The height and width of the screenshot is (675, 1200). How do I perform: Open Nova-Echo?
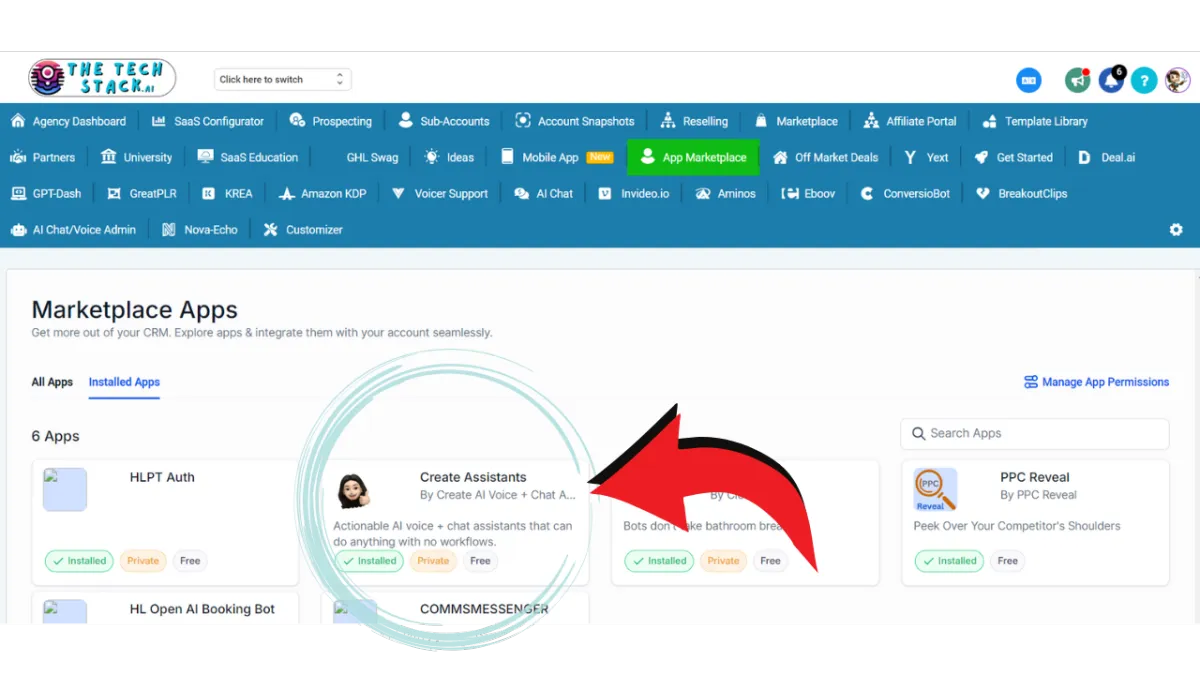(200, 229)
